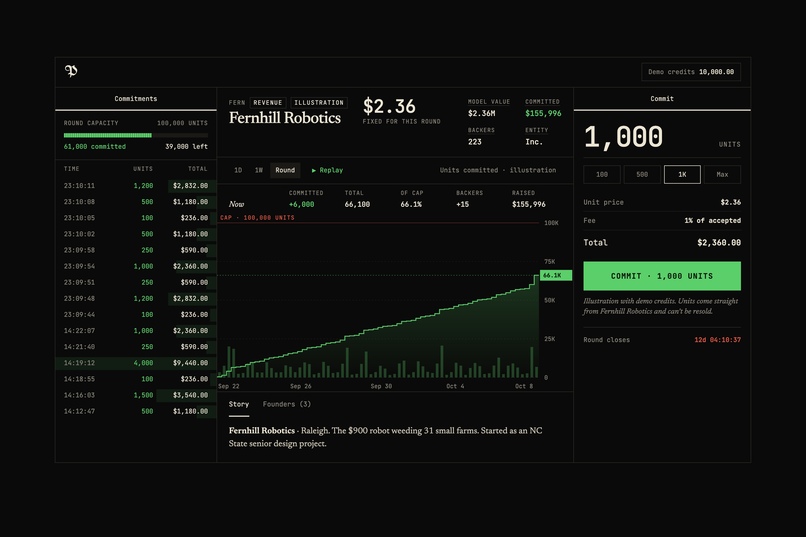Click the $2,360.00 total amount
The width and height of the screenshot is (806, 537).
click(719, 243)
